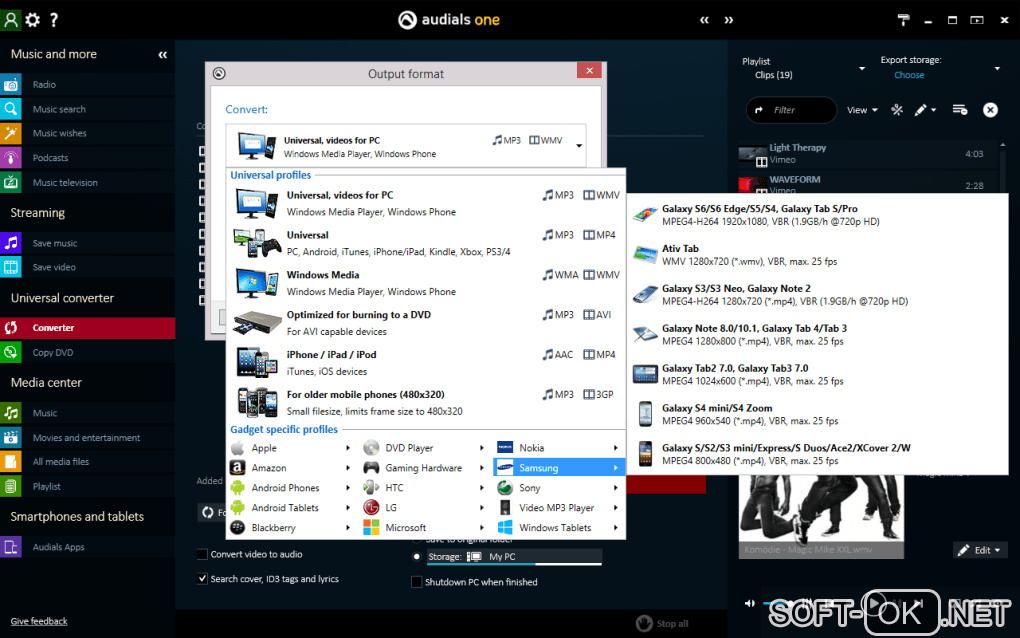
Task: Select Samsung gadget profile menu
Action: (559, 468)
